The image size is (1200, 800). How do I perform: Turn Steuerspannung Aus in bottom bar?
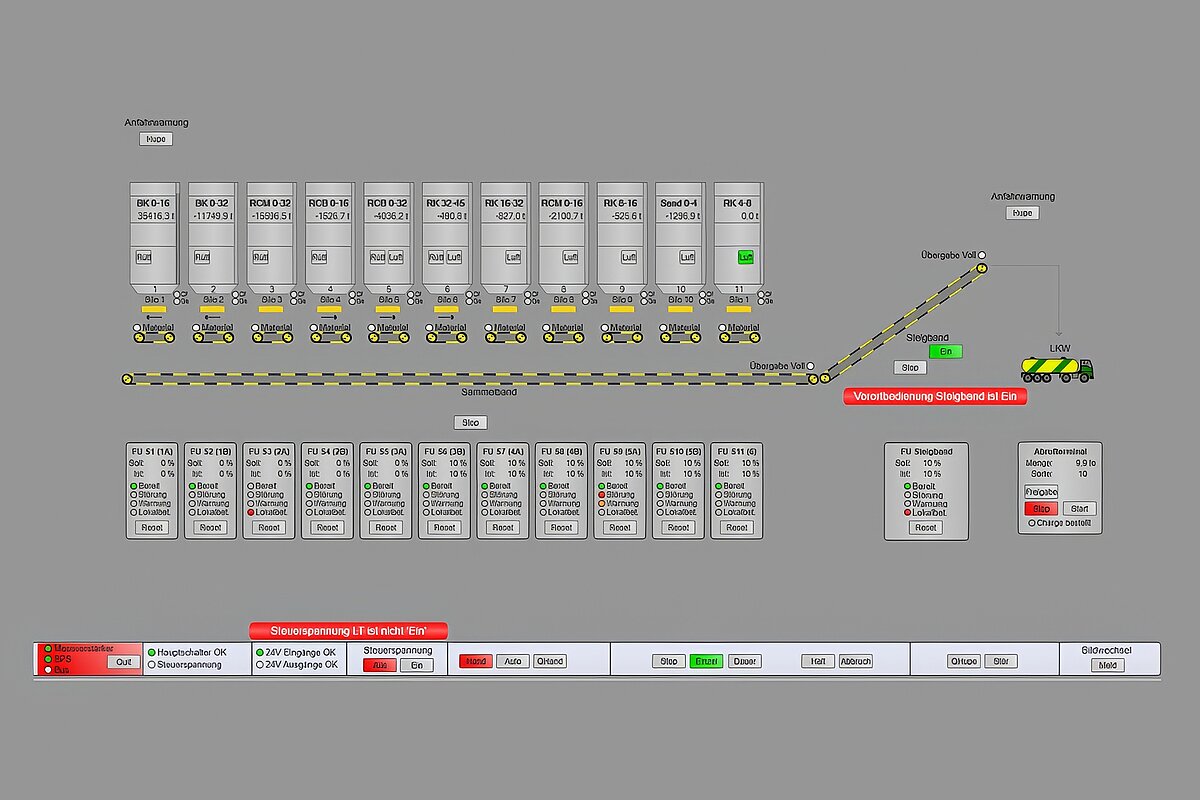tap(378, 665)
